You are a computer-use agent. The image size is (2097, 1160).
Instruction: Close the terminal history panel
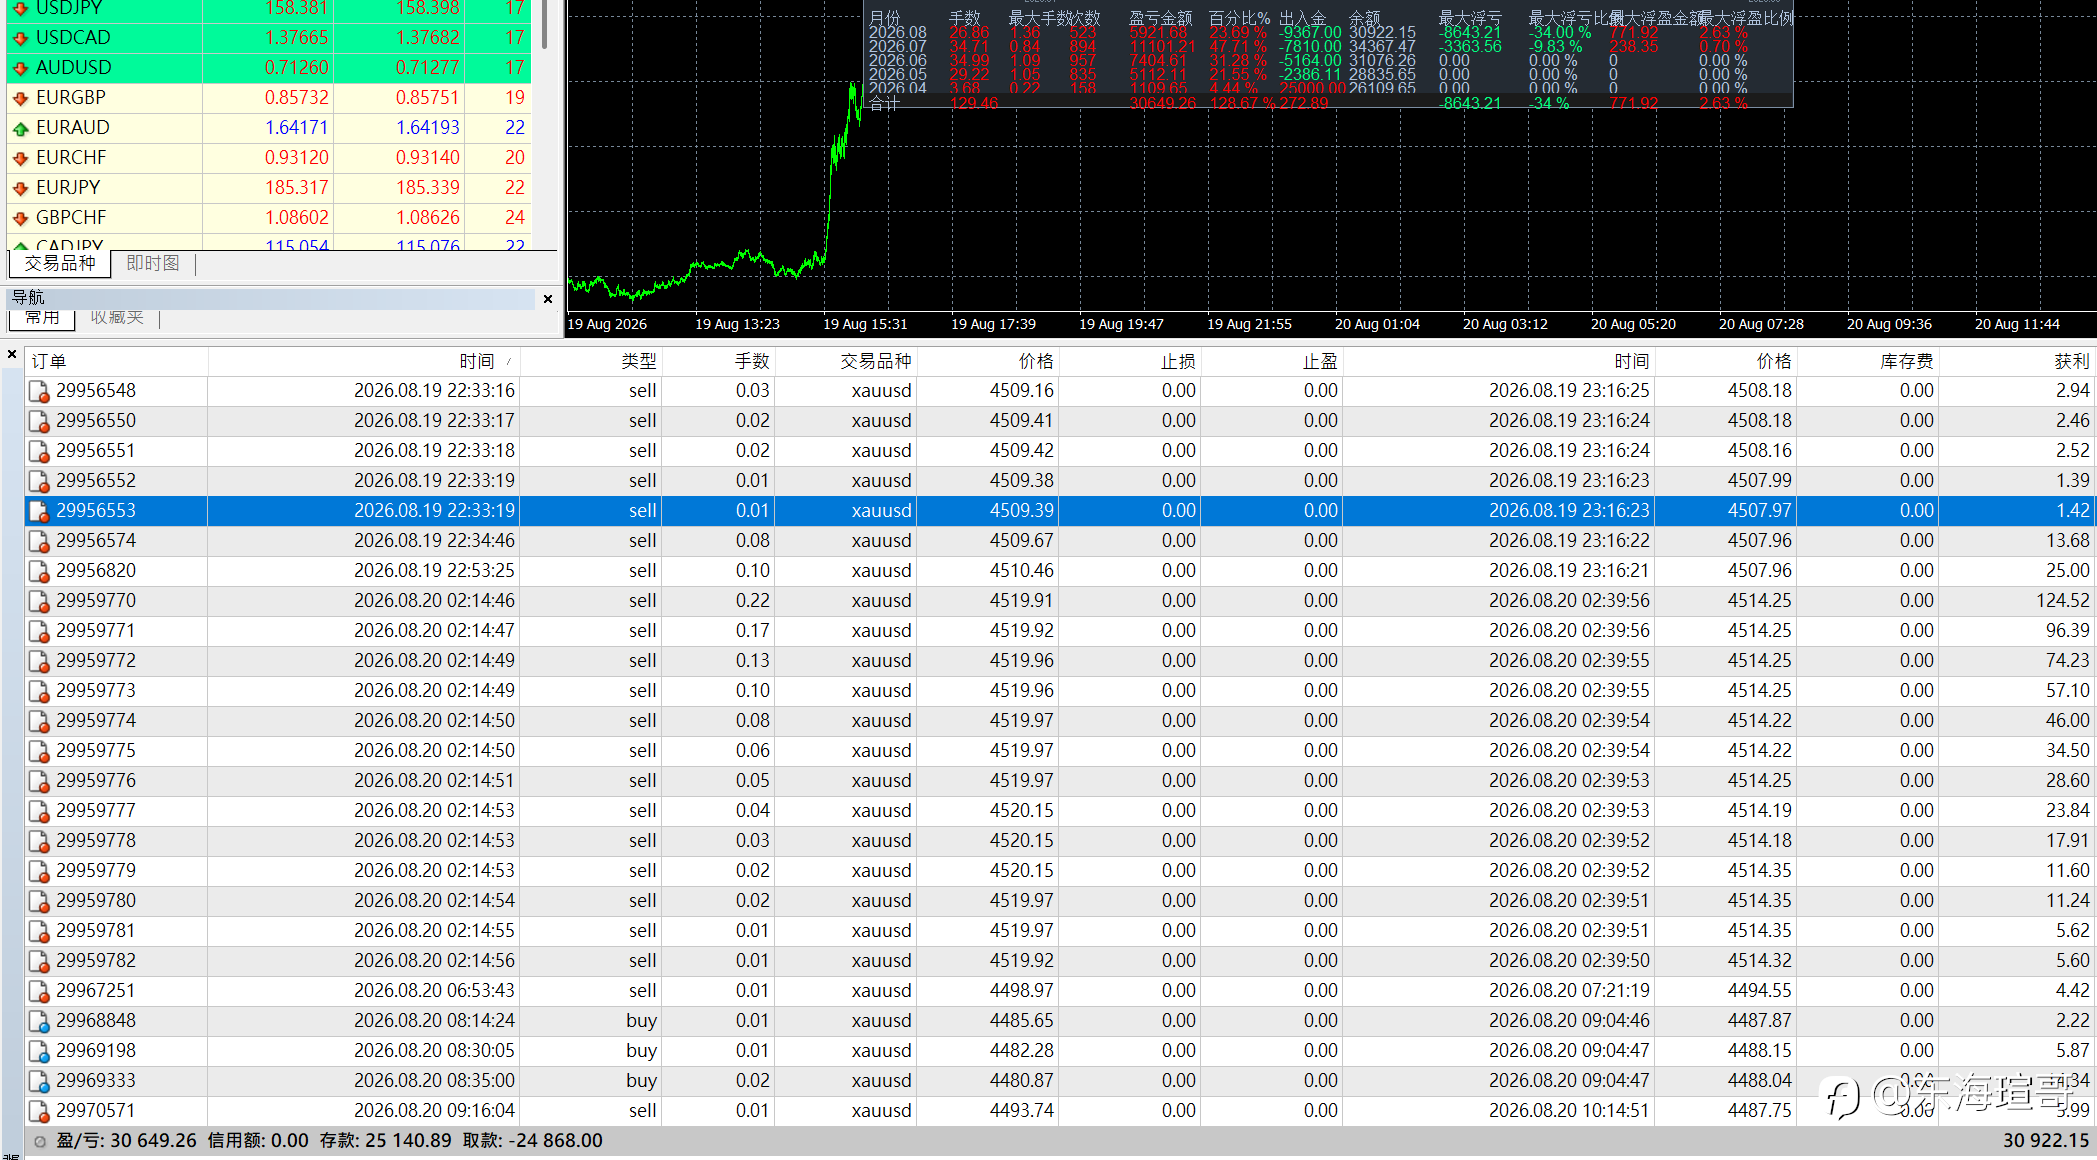(12, 354)
